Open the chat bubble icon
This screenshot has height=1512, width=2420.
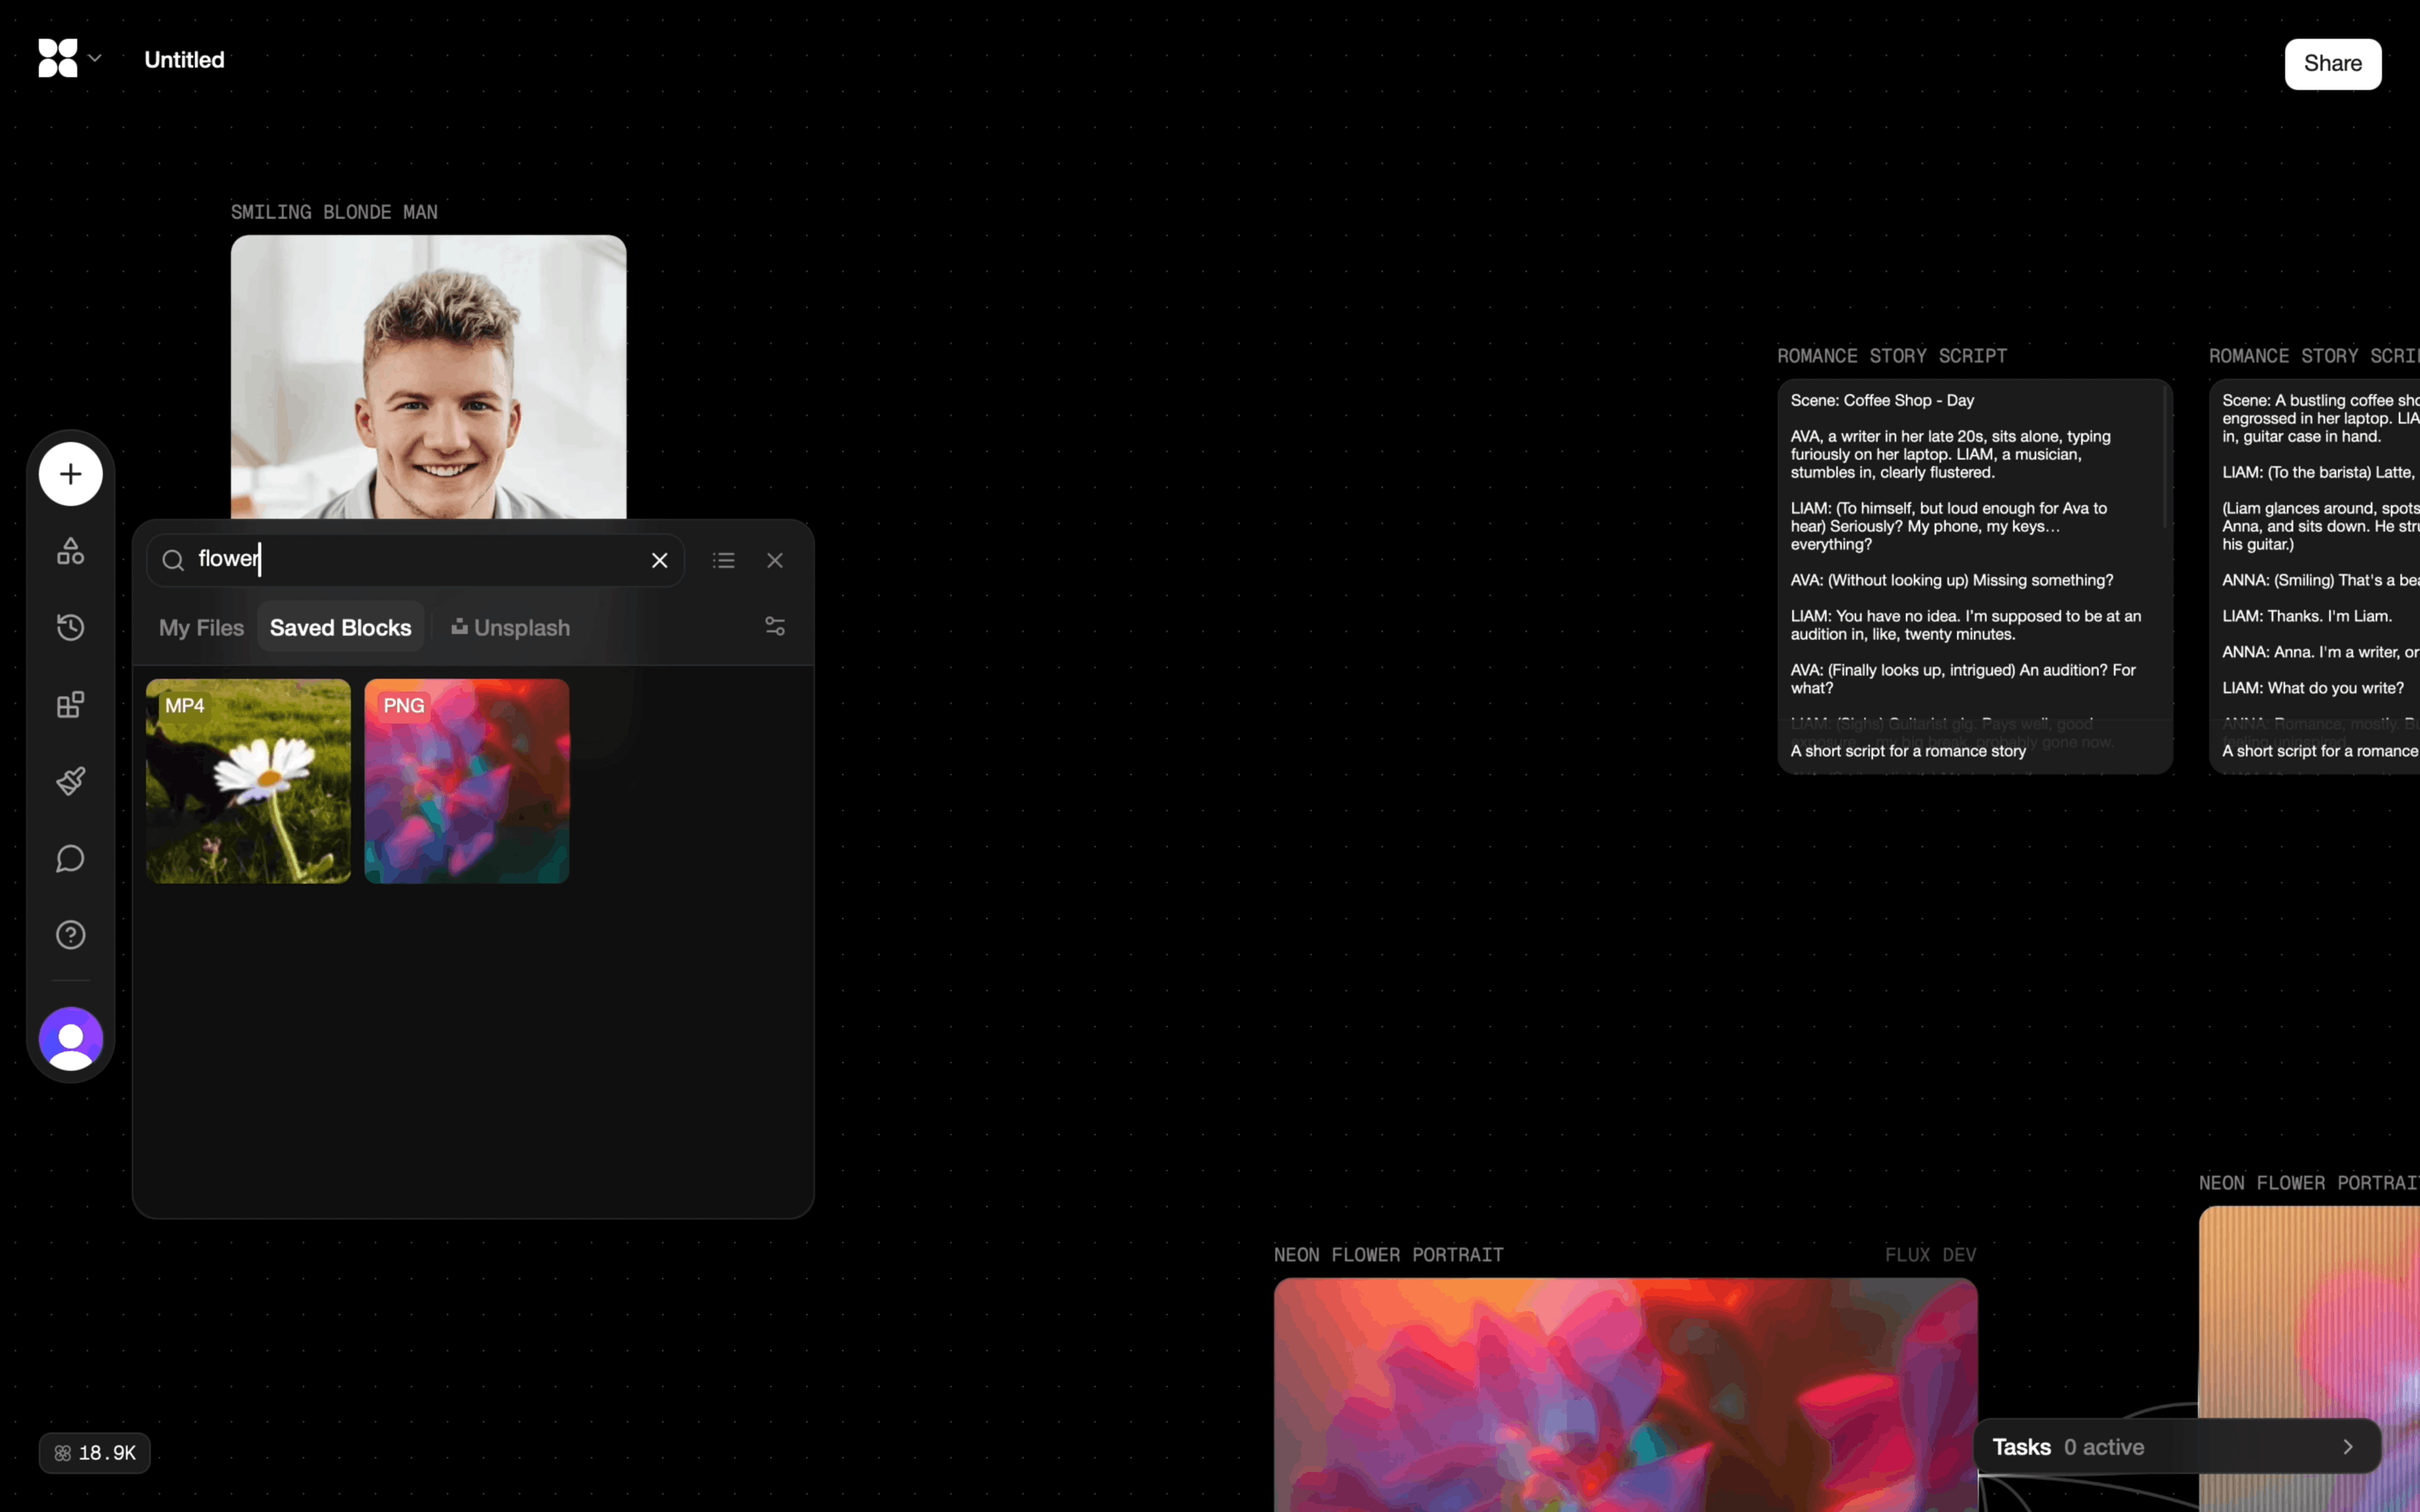coord(70,858)
